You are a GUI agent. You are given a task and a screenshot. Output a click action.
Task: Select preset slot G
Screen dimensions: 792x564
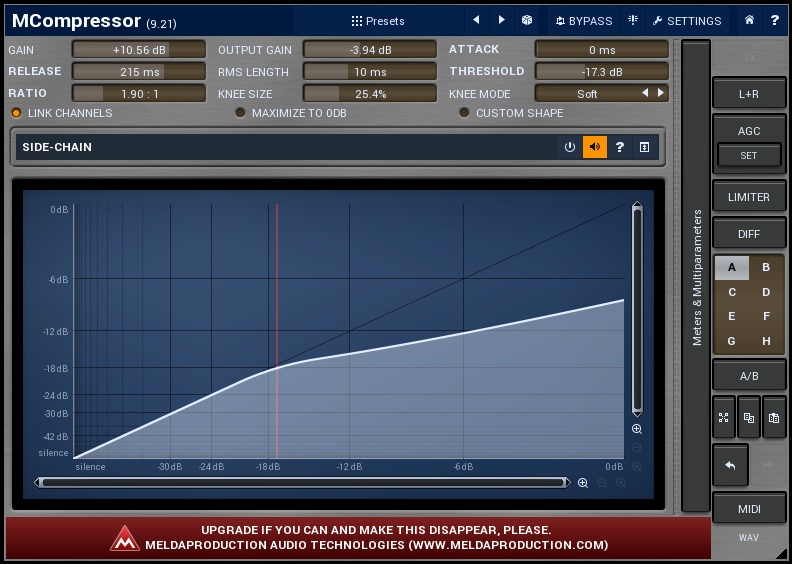(731, 341)
